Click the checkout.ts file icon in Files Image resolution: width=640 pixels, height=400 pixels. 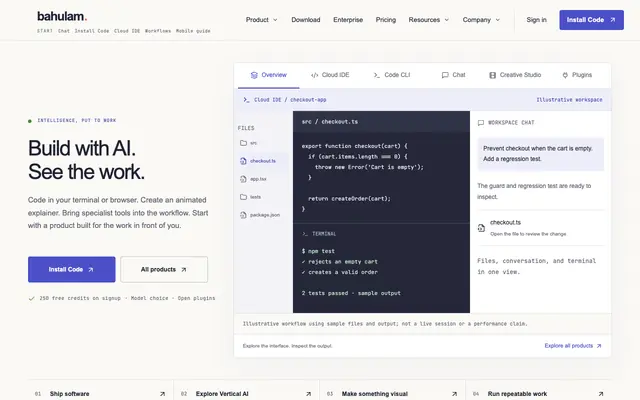click(243, 161)
